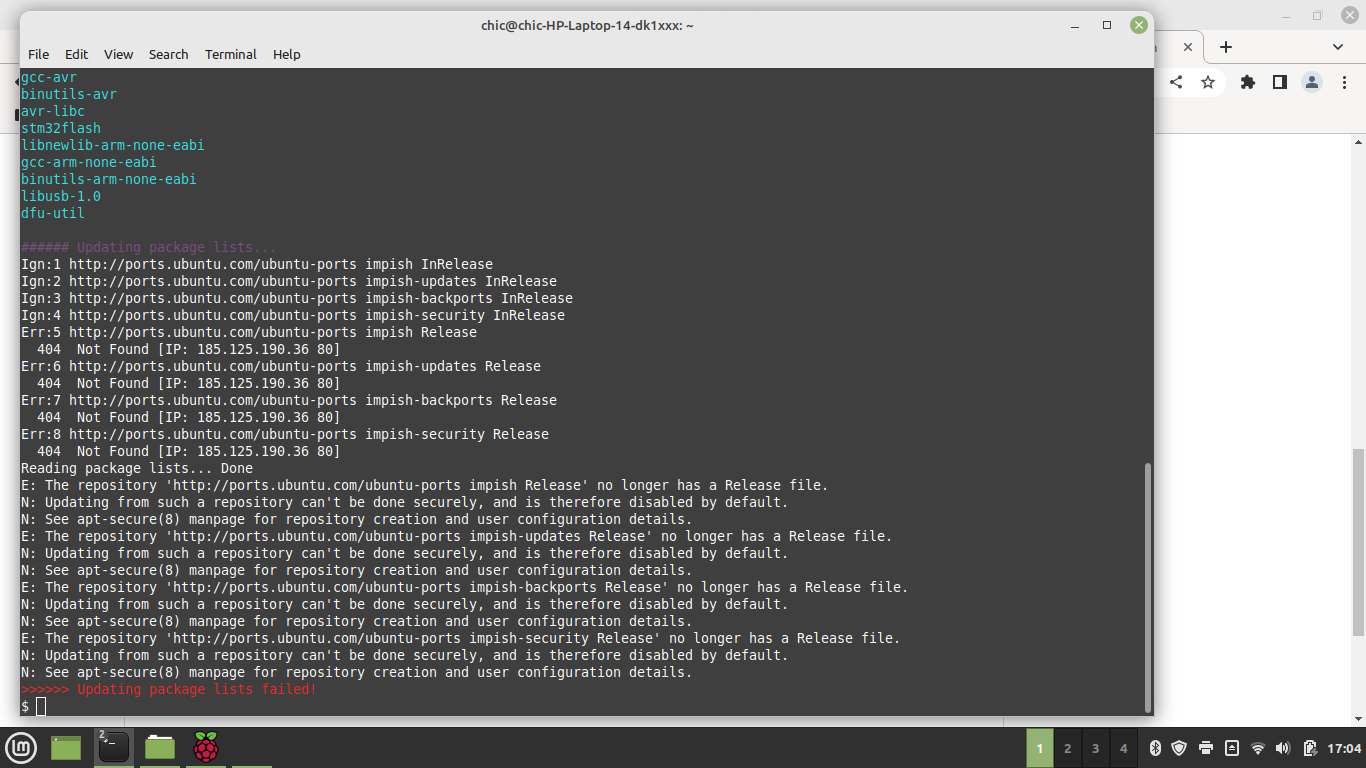Check the battery status icon
Screen dimensions: 1366x768
[x=1309, y=748]
